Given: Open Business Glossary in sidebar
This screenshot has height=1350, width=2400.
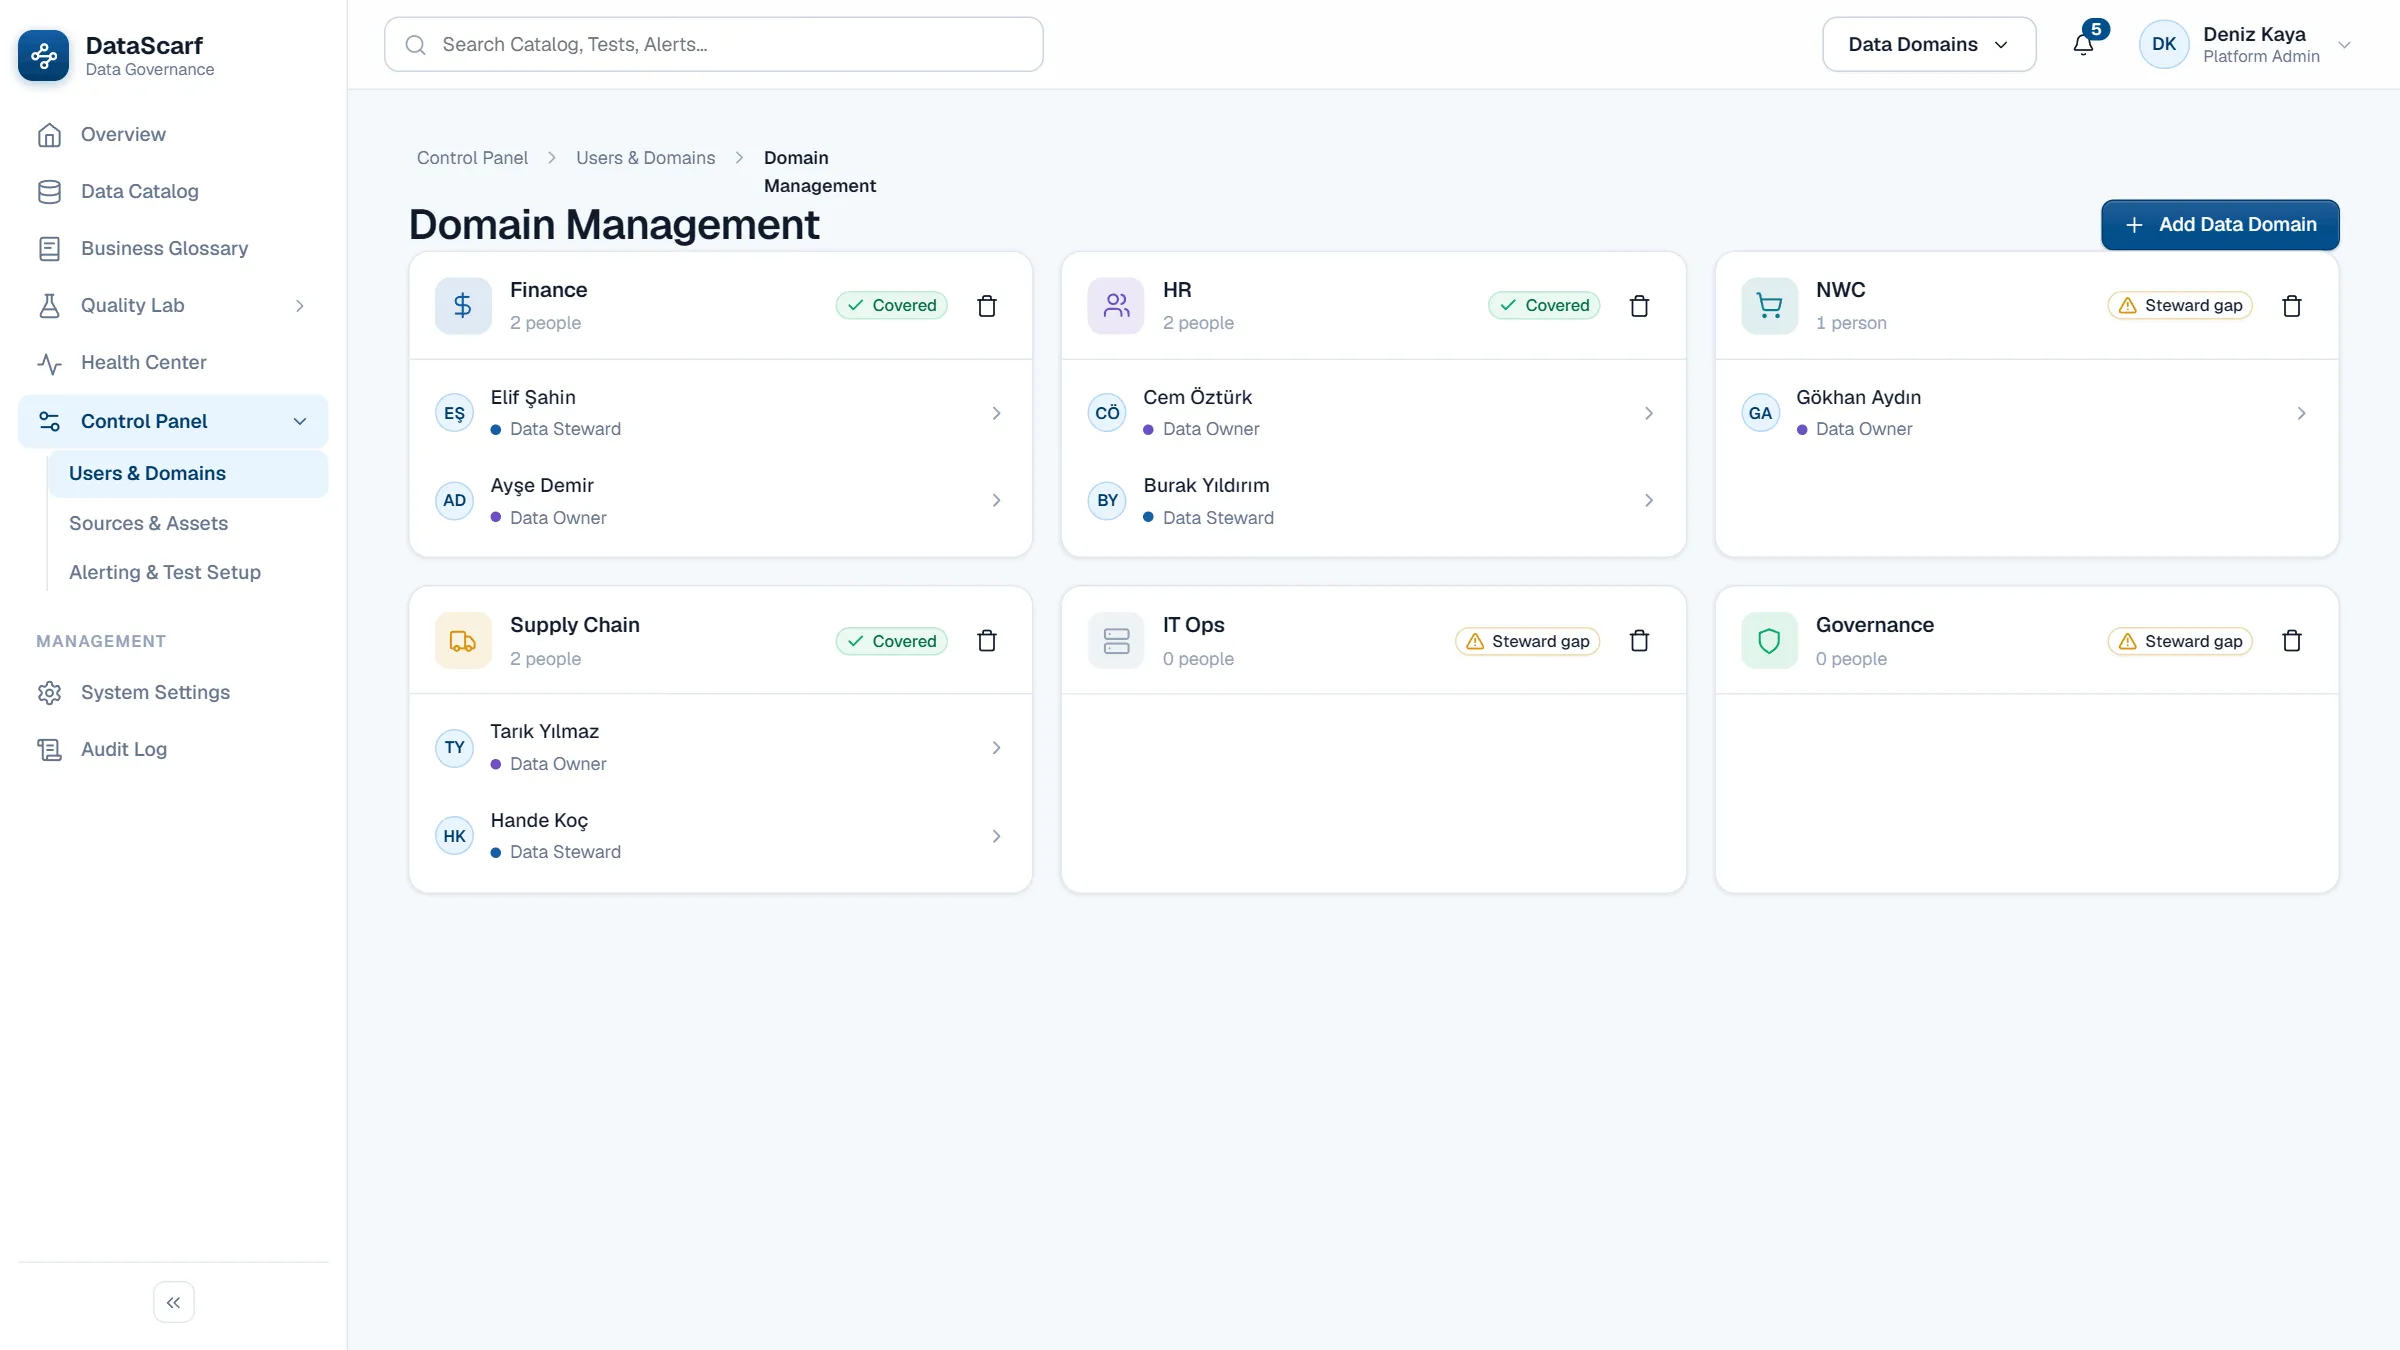Looking at the screenshot, I should coord(173,248).
